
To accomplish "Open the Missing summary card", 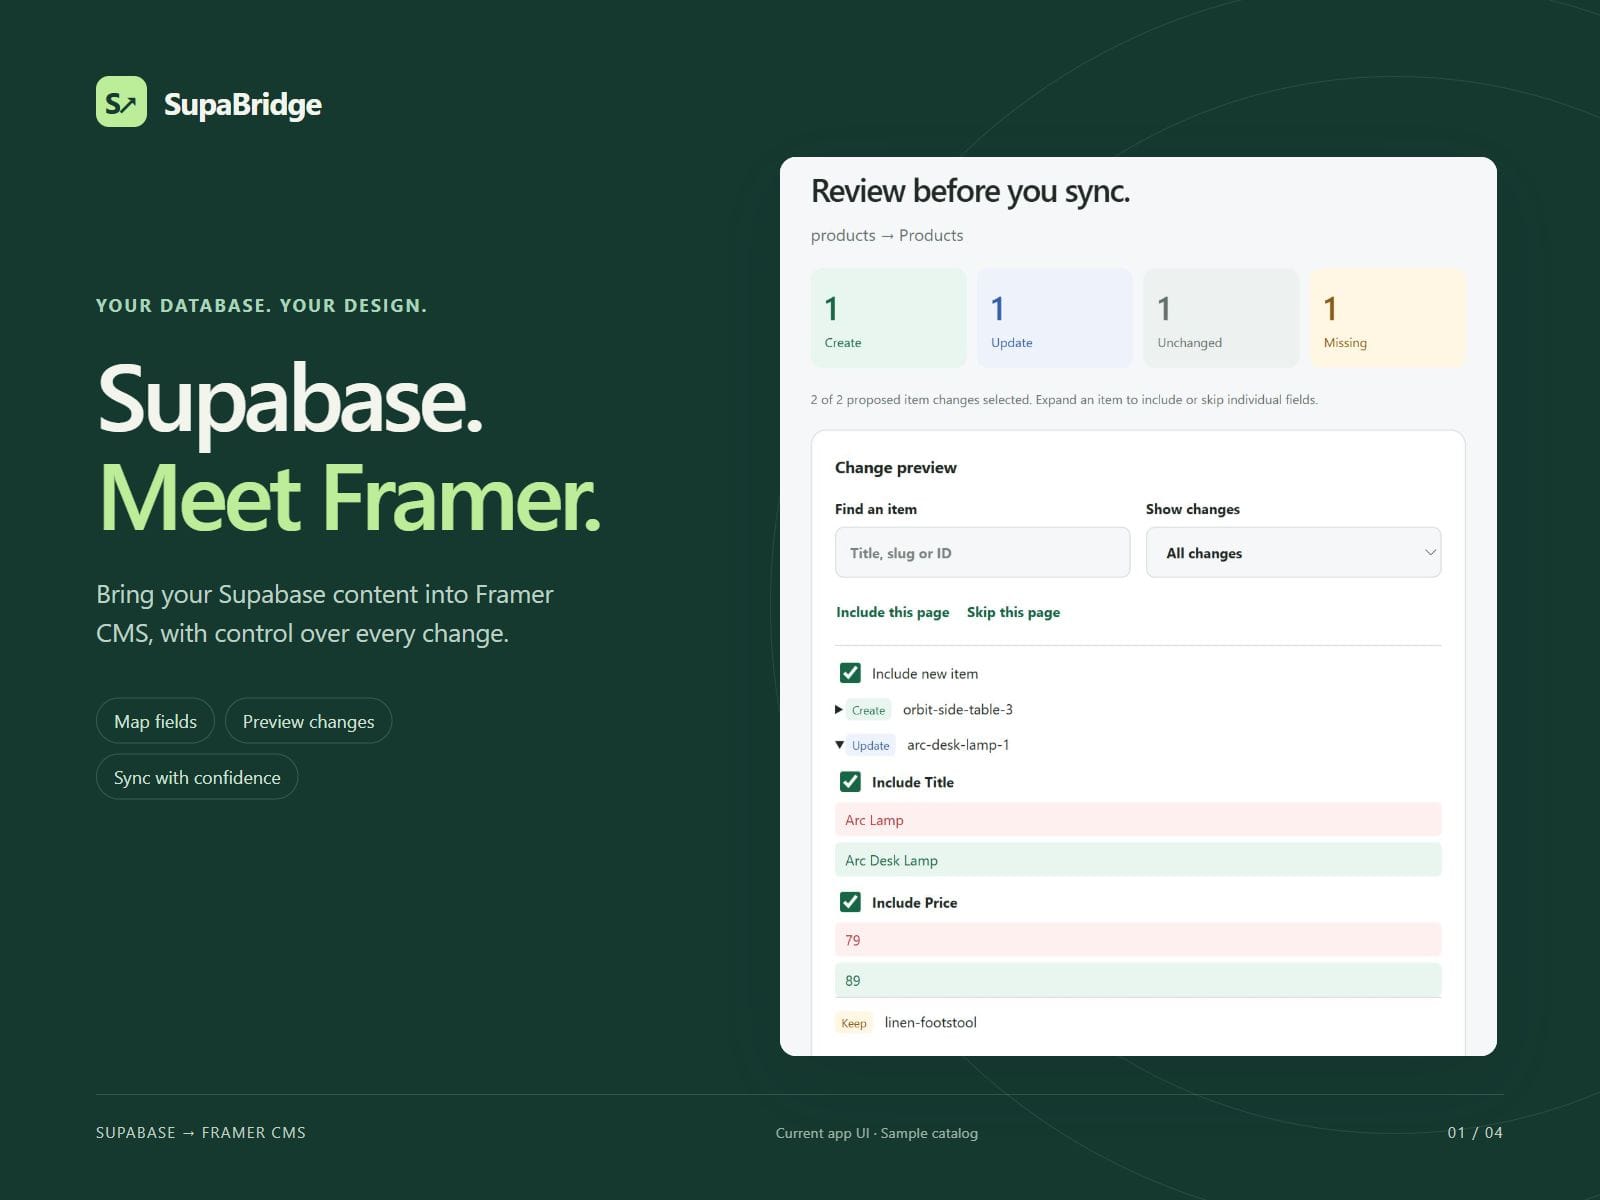I will point(1387,318).
